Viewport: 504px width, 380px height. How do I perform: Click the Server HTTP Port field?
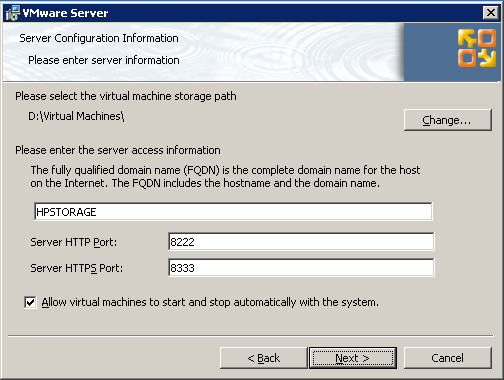pos(301,242)
